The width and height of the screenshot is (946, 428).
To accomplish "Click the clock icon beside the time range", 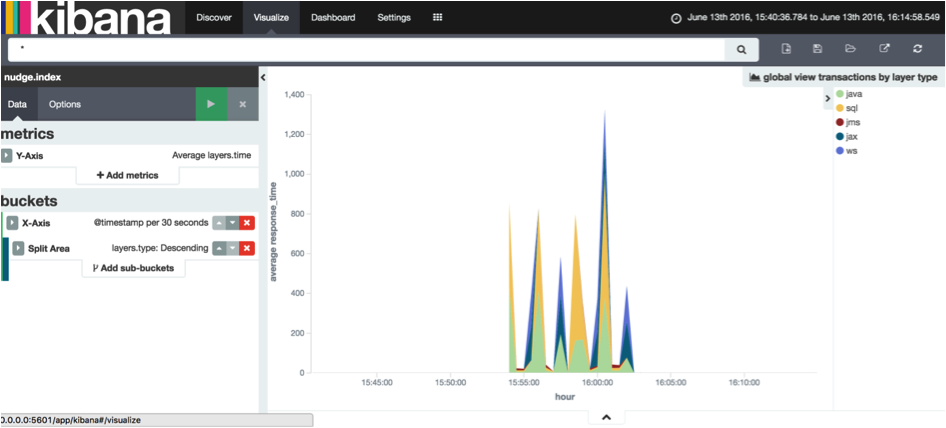I will coord(676,18).
